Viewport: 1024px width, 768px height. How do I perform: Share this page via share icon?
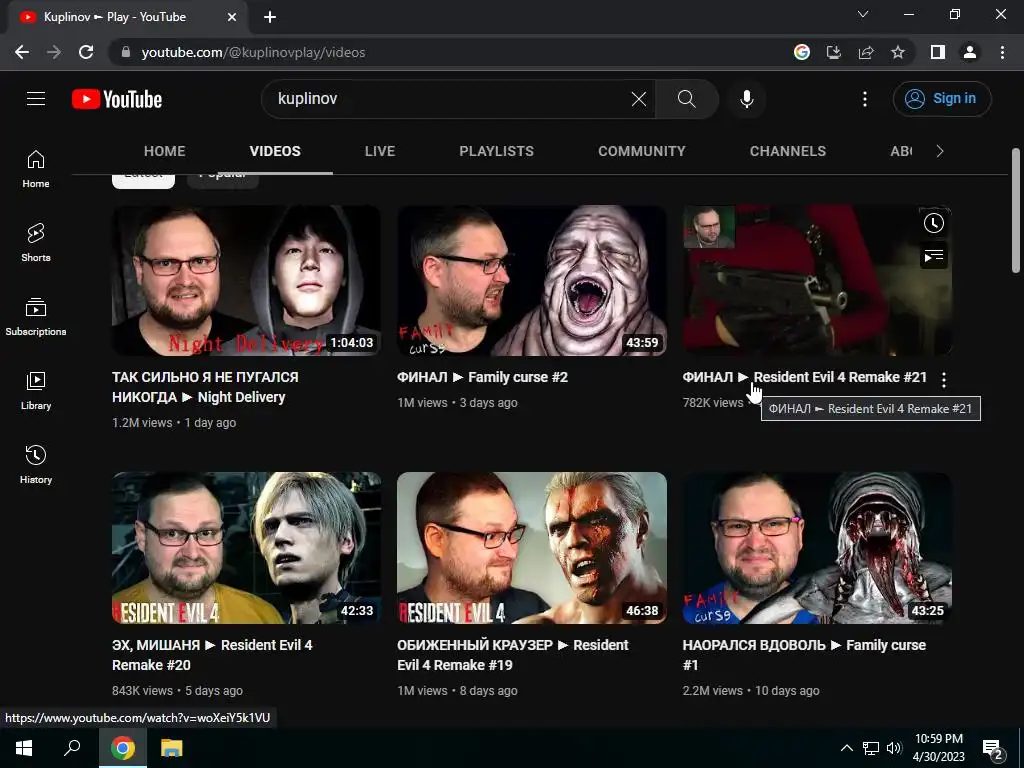(x=866, y=52)
